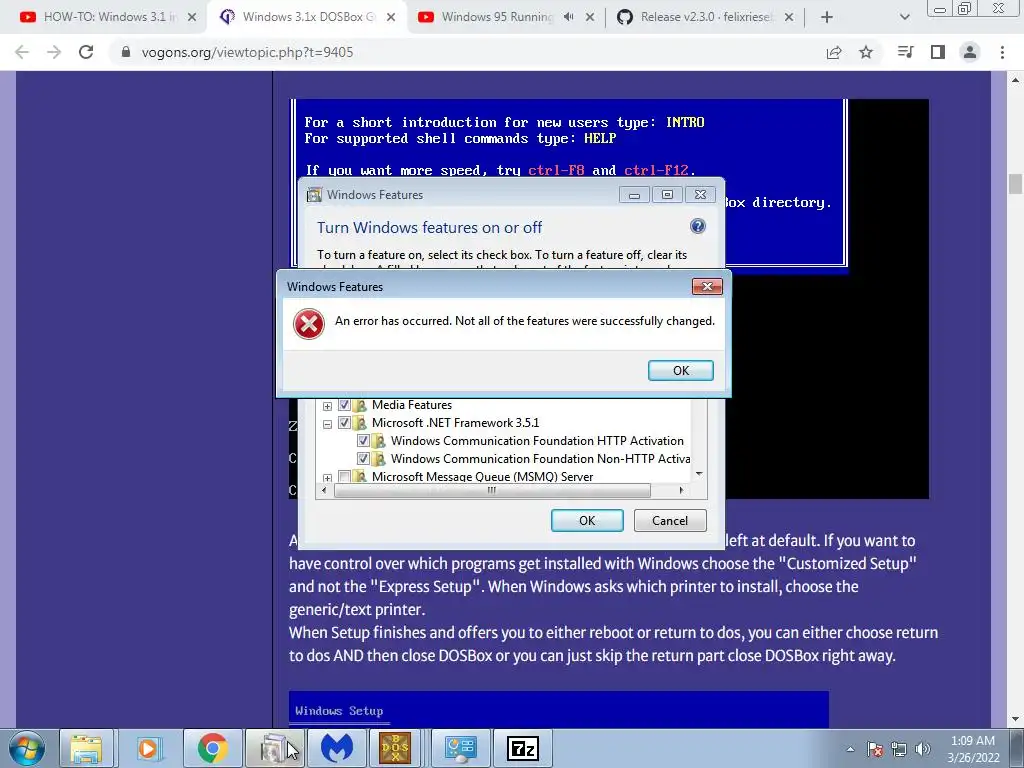
Task: Show hidden tray icons arrow
Action: (850, 749)
